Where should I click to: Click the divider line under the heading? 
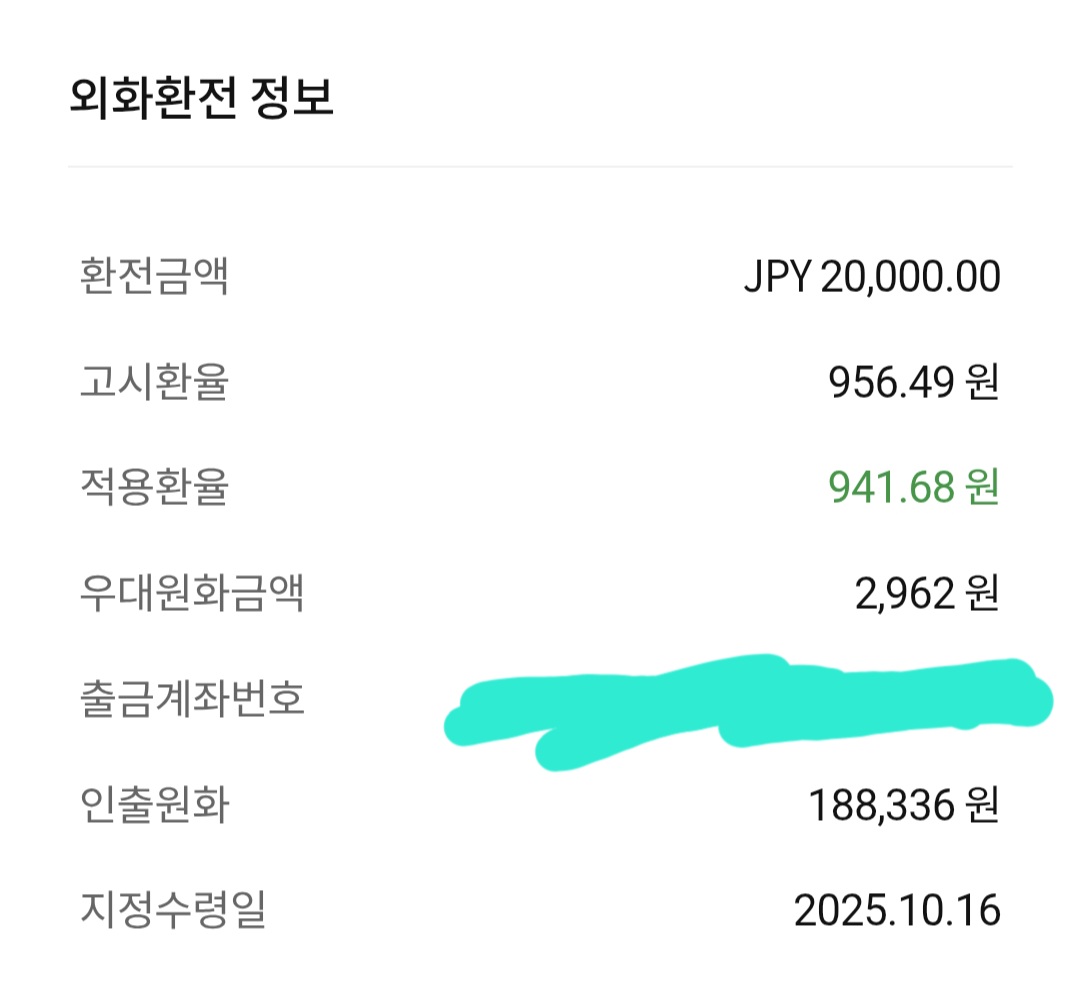click(x=540, y=166)
